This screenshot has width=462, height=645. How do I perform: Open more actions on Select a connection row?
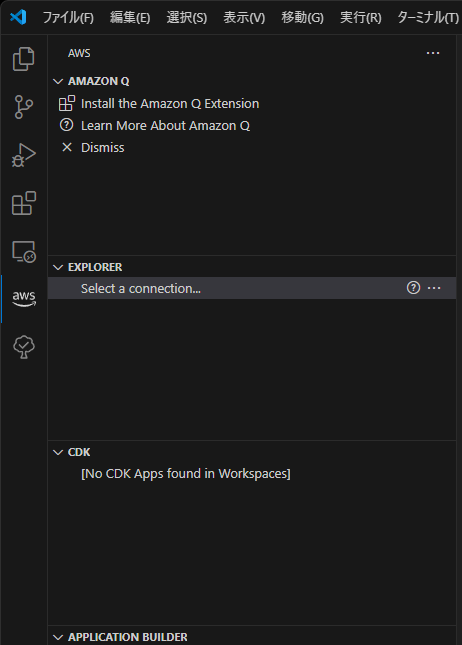pyautogui.click(x=434, y=288)
